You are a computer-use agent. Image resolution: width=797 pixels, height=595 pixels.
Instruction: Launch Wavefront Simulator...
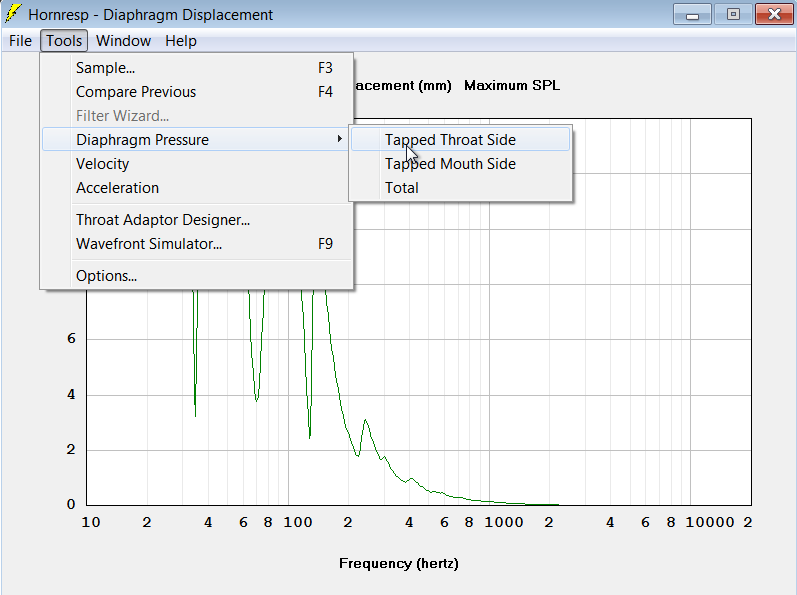197,243
